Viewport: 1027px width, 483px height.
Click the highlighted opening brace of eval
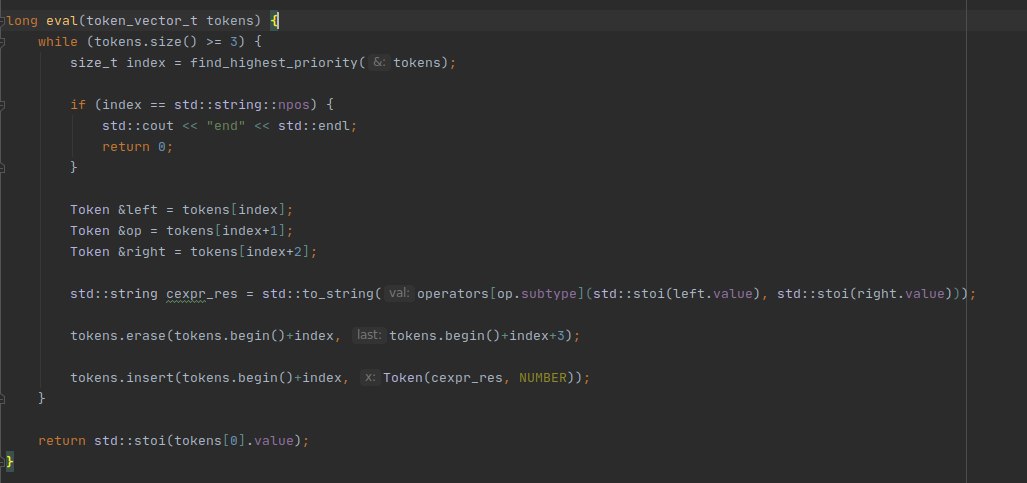click(274, 21)
